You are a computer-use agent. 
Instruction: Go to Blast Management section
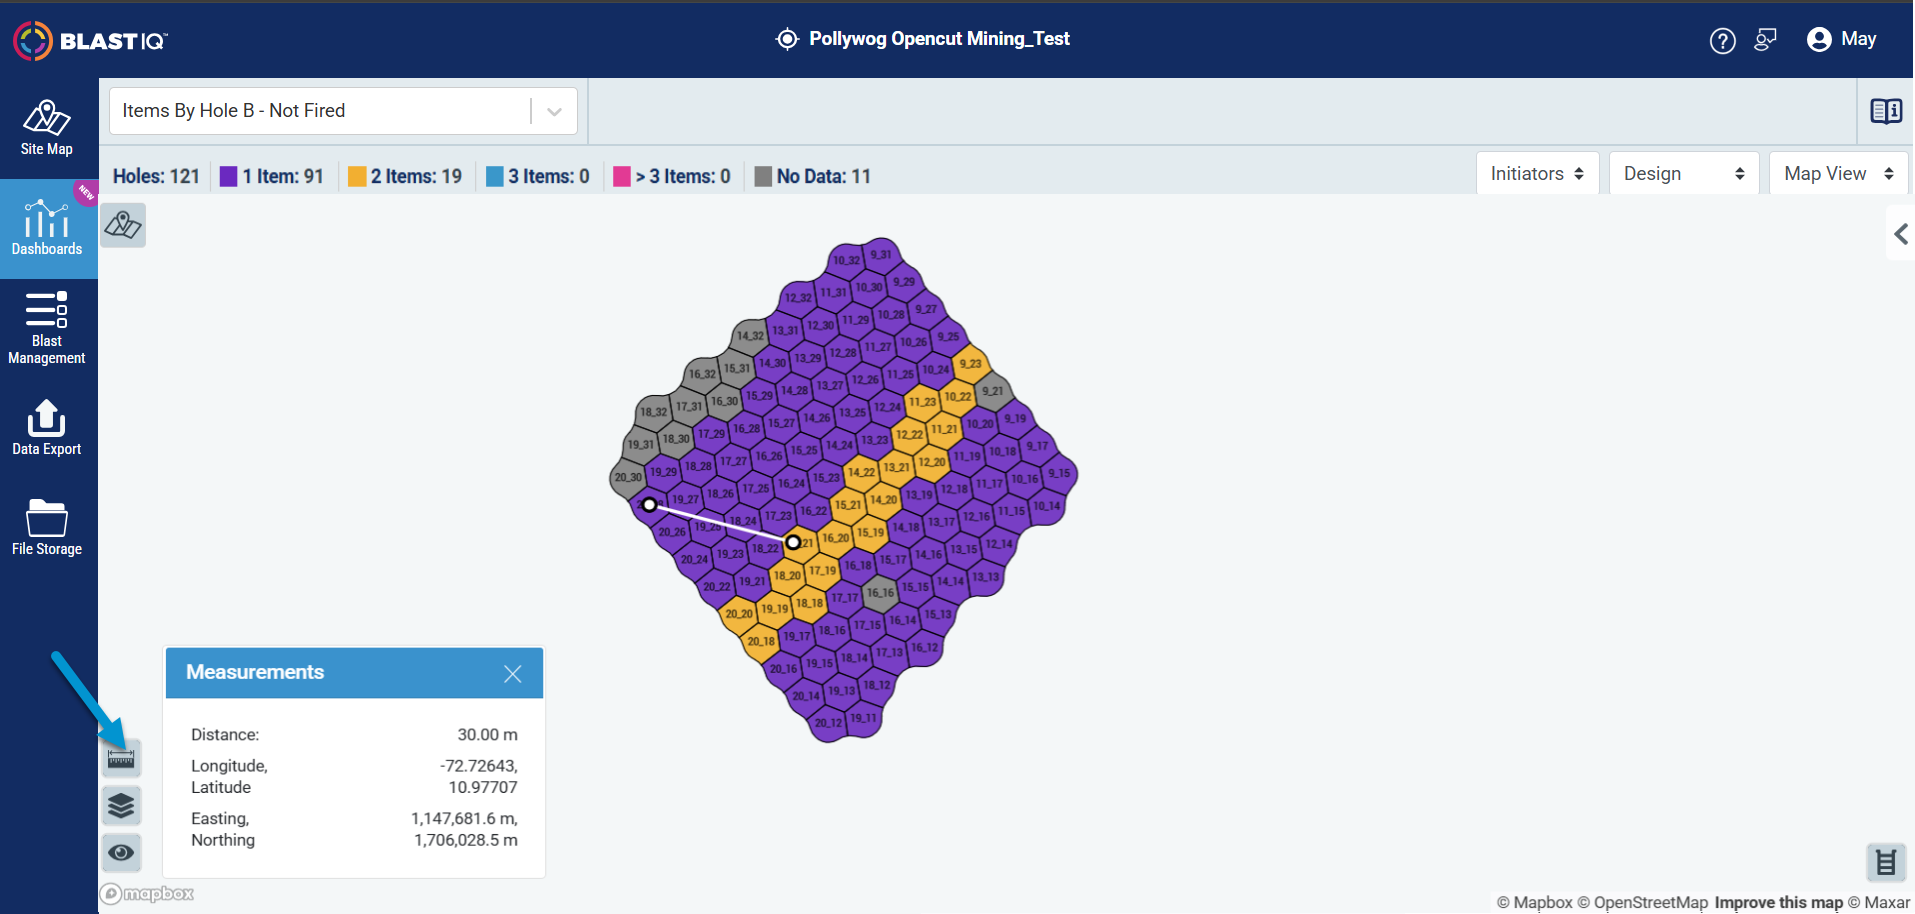[x=47, y=328]
